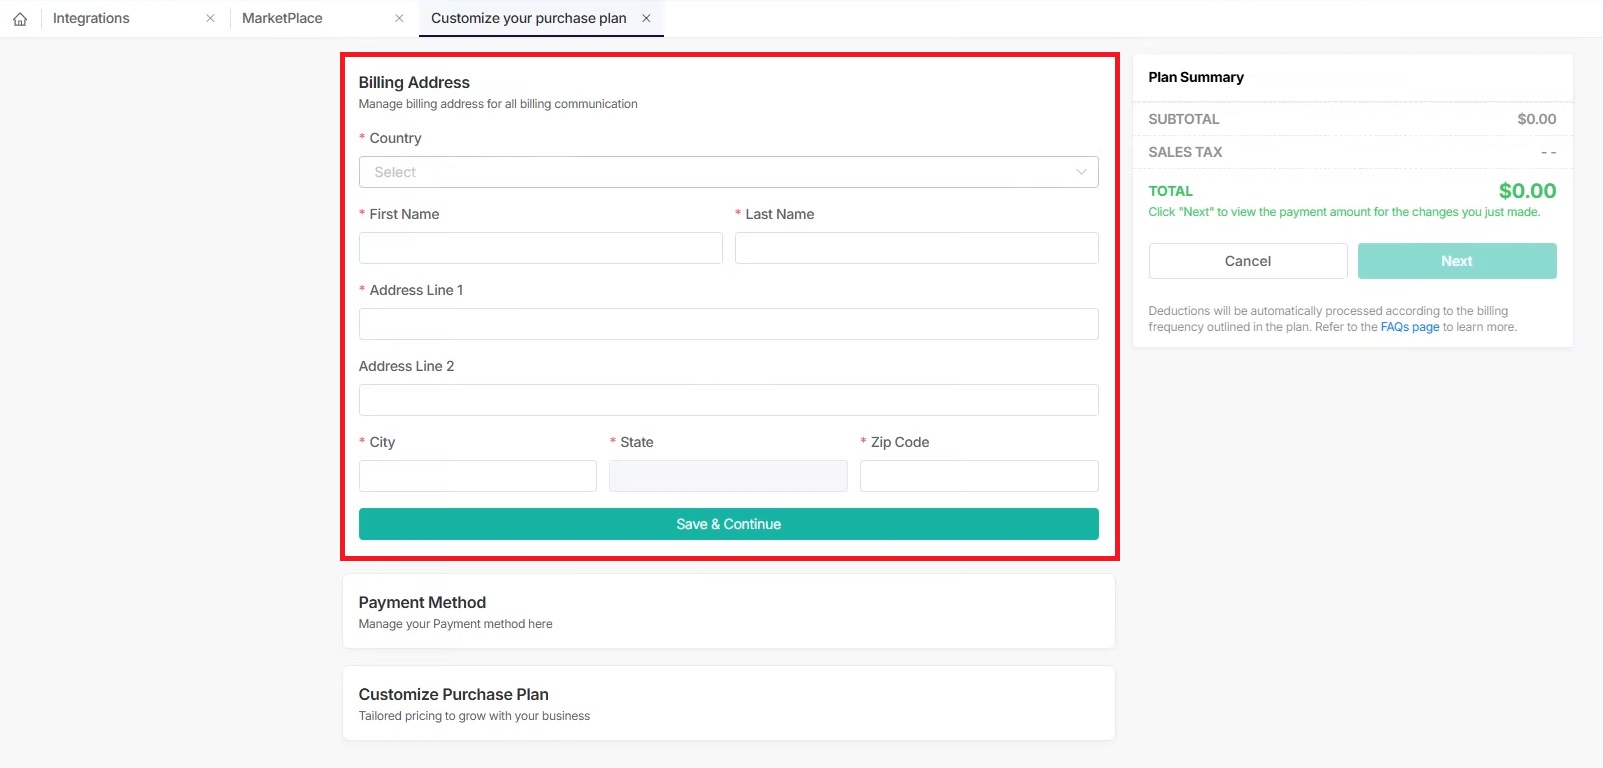Click the Cancel button in Plan Summary

[x=1247, y=261]
